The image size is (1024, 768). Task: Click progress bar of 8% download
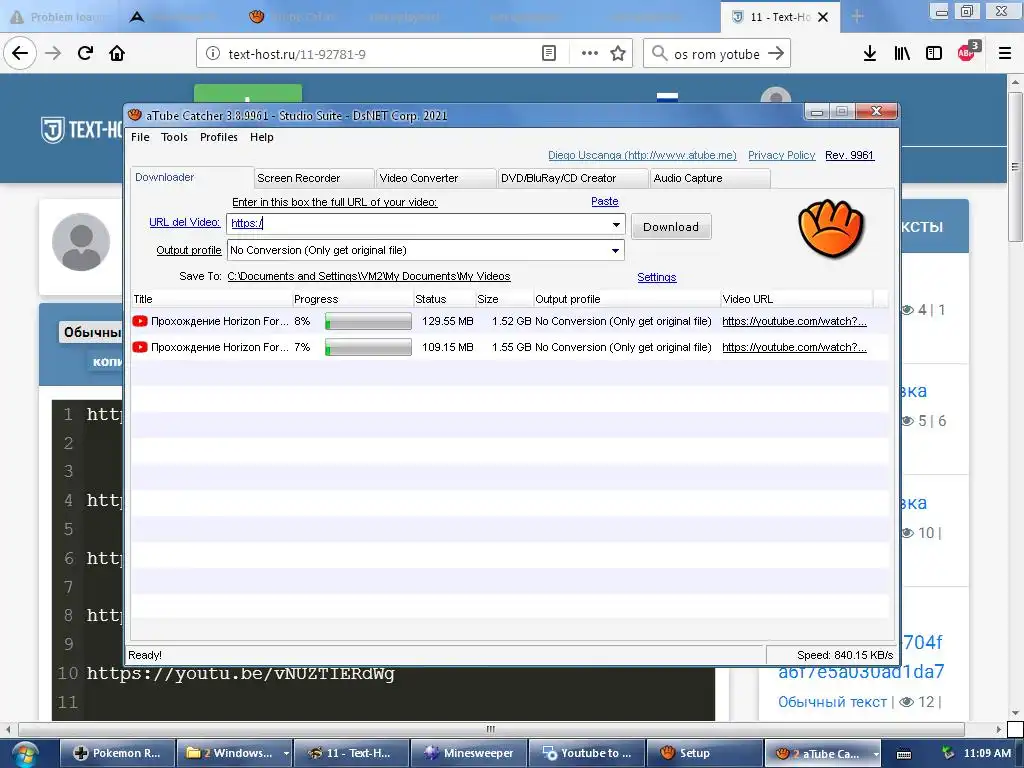click(x=368, y=321)
